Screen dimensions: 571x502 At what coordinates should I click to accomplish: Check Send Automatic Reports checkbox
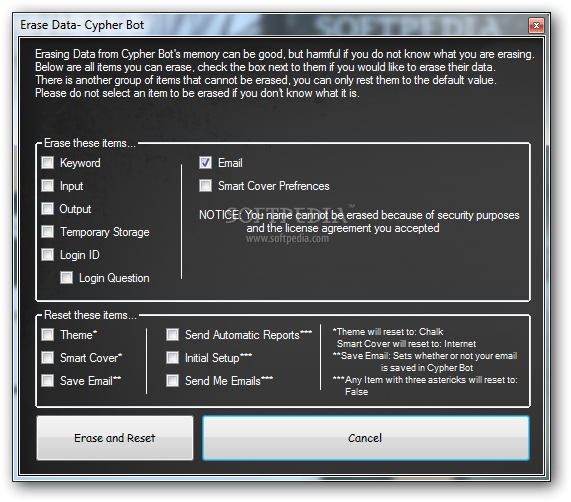point(173,335)
